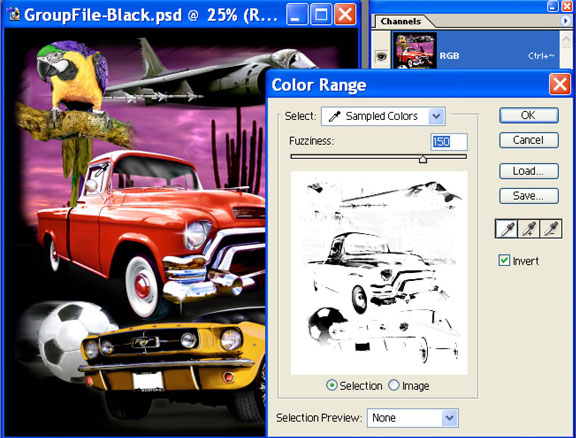The image size is (576, 438).
Task: Open the Channels panel flyout menu arrow
Action: [x=565, y=21]
